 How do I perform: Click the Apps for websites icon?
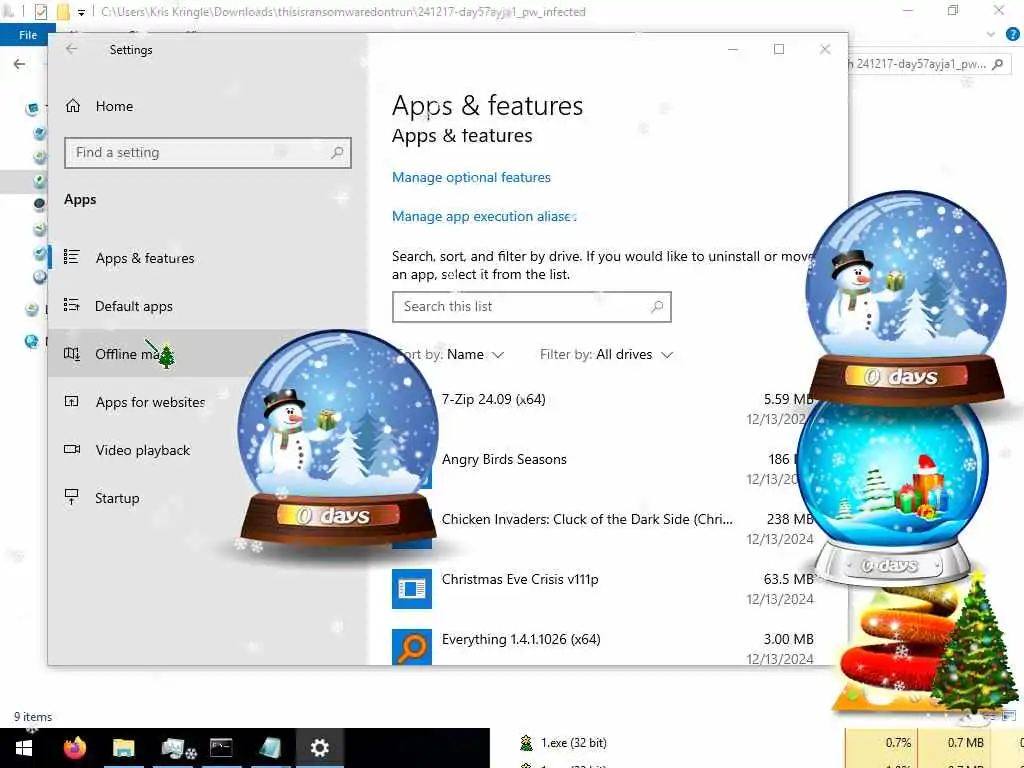pyautogui.click(x=72, y=401)
